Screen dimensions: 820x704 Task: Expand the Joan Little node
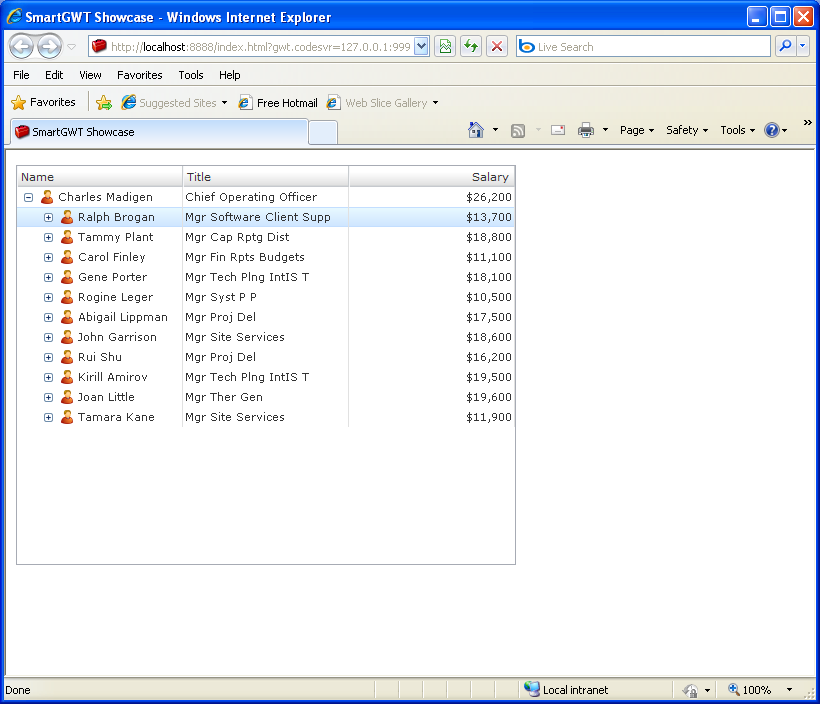49,398
